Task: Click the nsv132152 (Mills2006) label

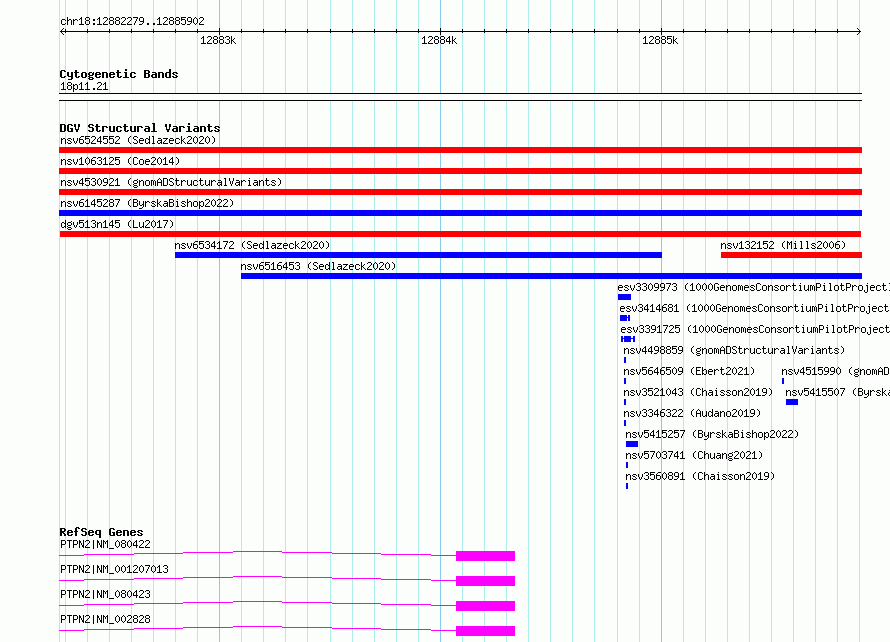Action: point(783,245)
